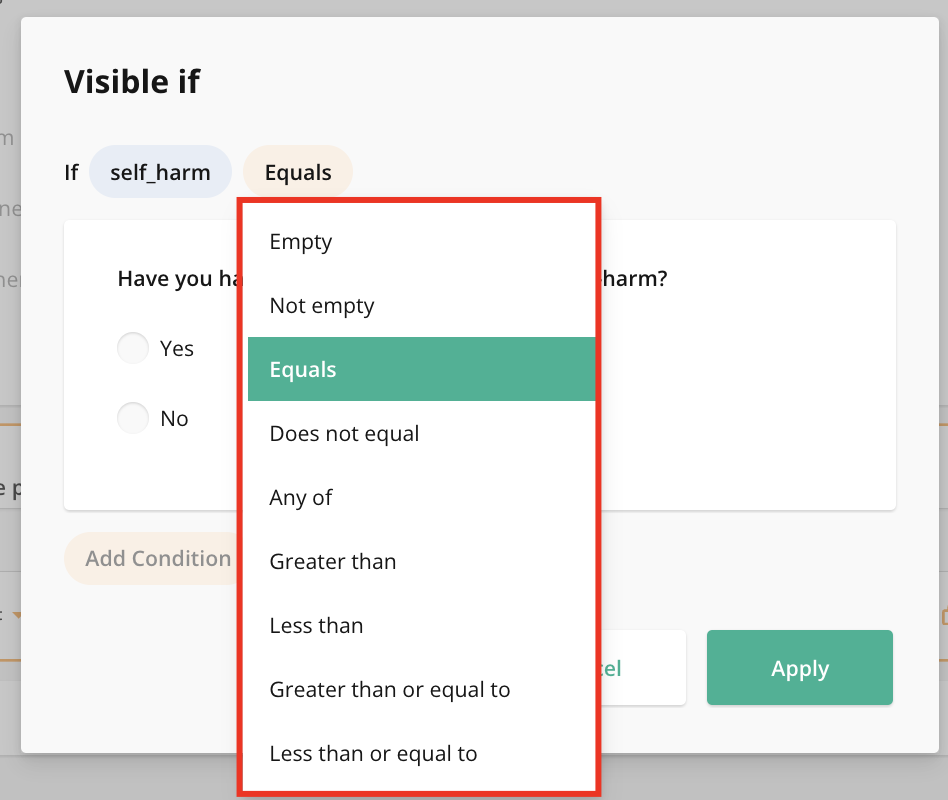This screenshot has width=948, height=800.
Task: Click the Visible if dialog heading
Action: pyautogui.click(x=132, y=82)
